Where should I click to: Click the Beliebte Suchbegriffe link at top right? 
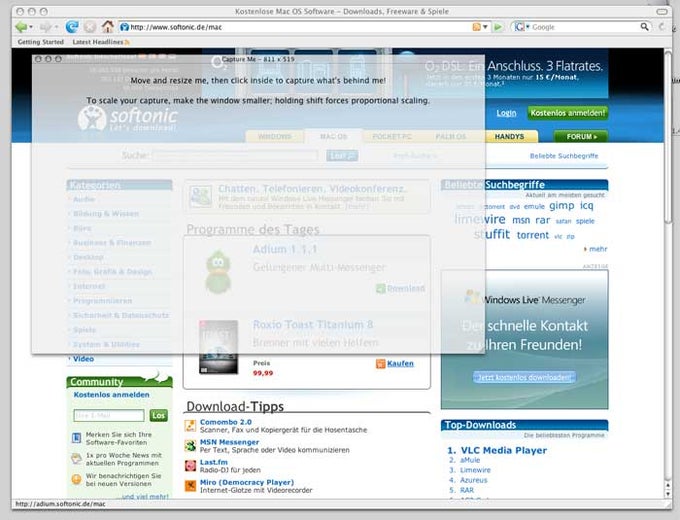(564, 156)
